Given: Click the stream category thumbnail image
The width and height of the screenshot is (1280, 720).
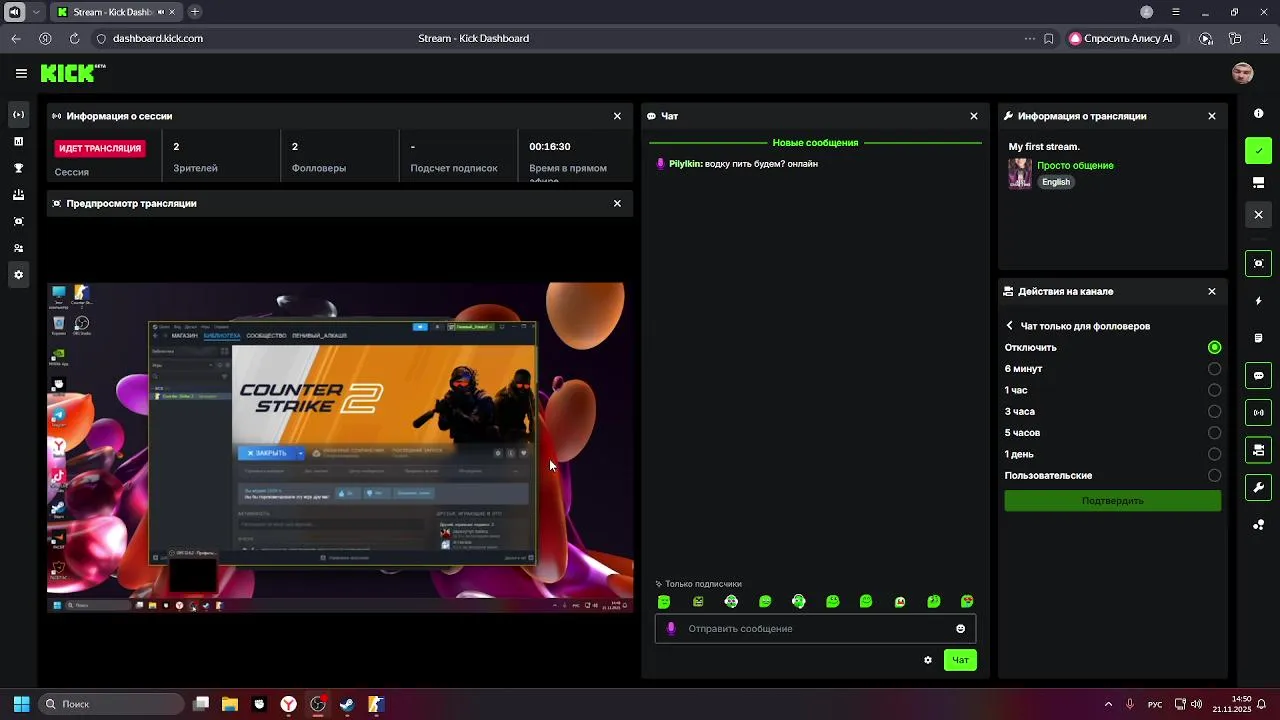Looking at the screenshot, I should tap(1020, 173).
